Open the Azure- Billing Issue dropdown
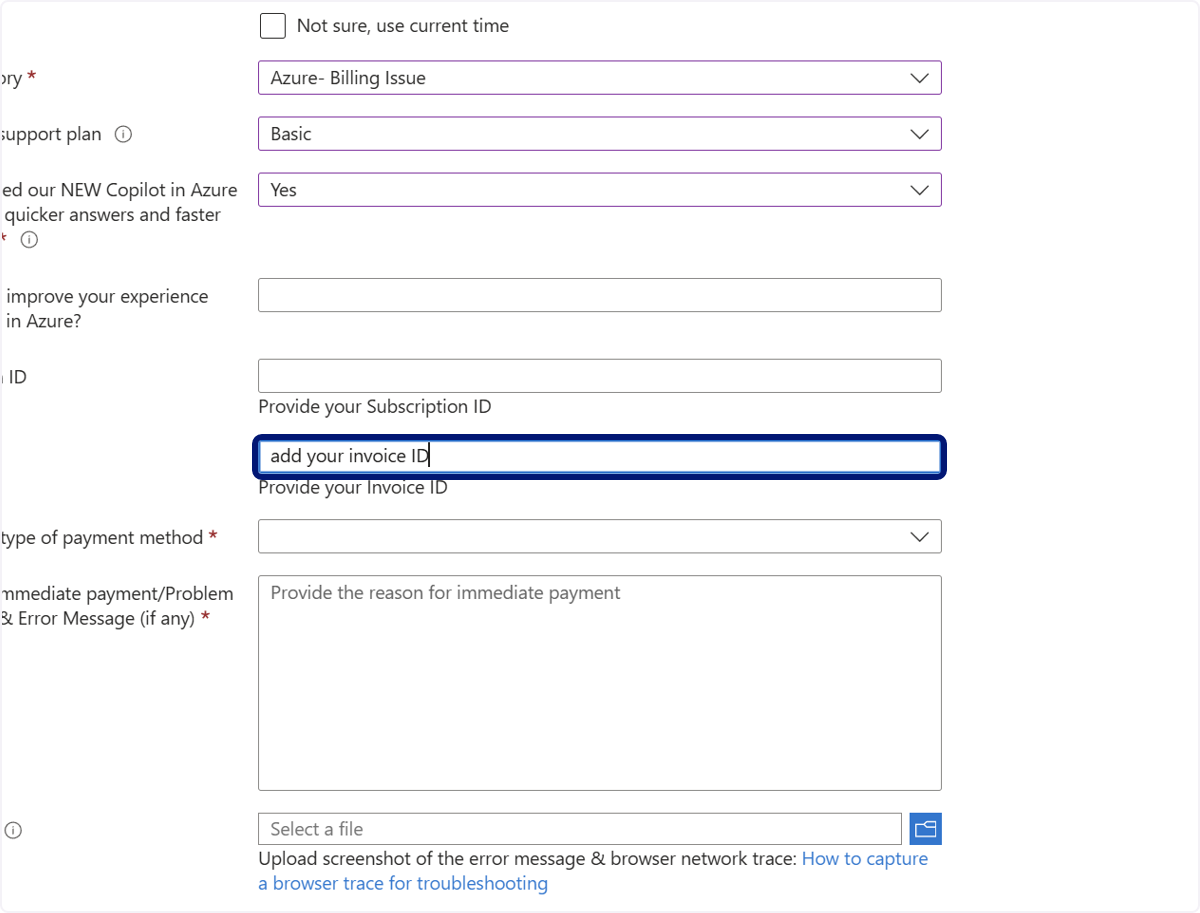Screen dimensions: 1200x913 (600, 78)
